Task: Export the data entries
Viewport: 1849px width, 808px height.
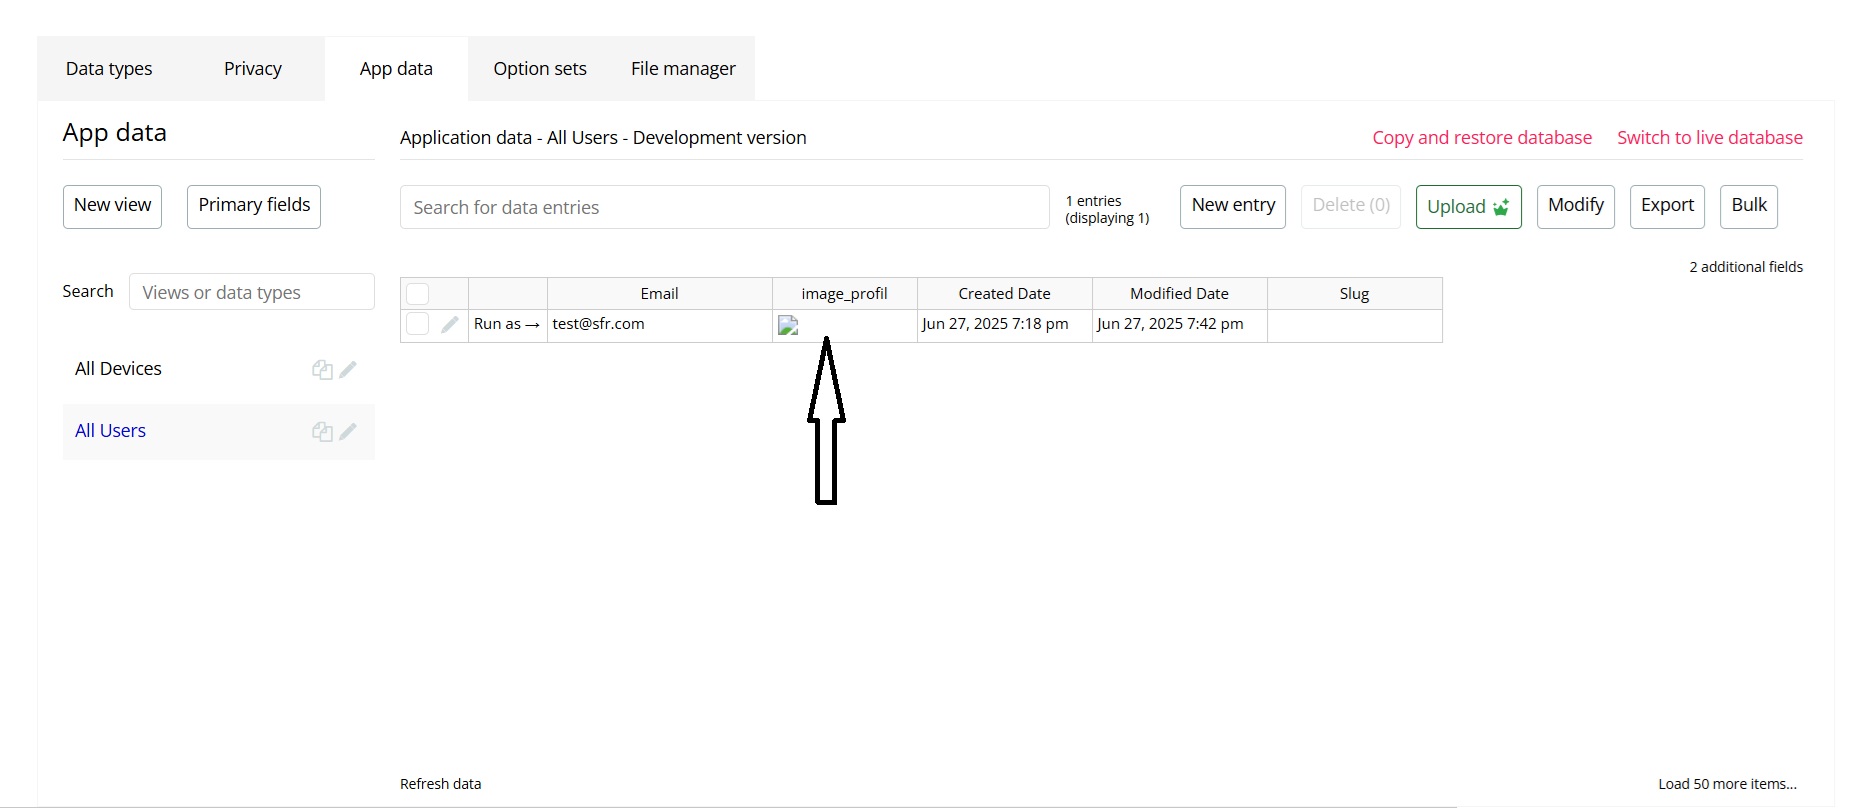Action: click(1667, 206)
